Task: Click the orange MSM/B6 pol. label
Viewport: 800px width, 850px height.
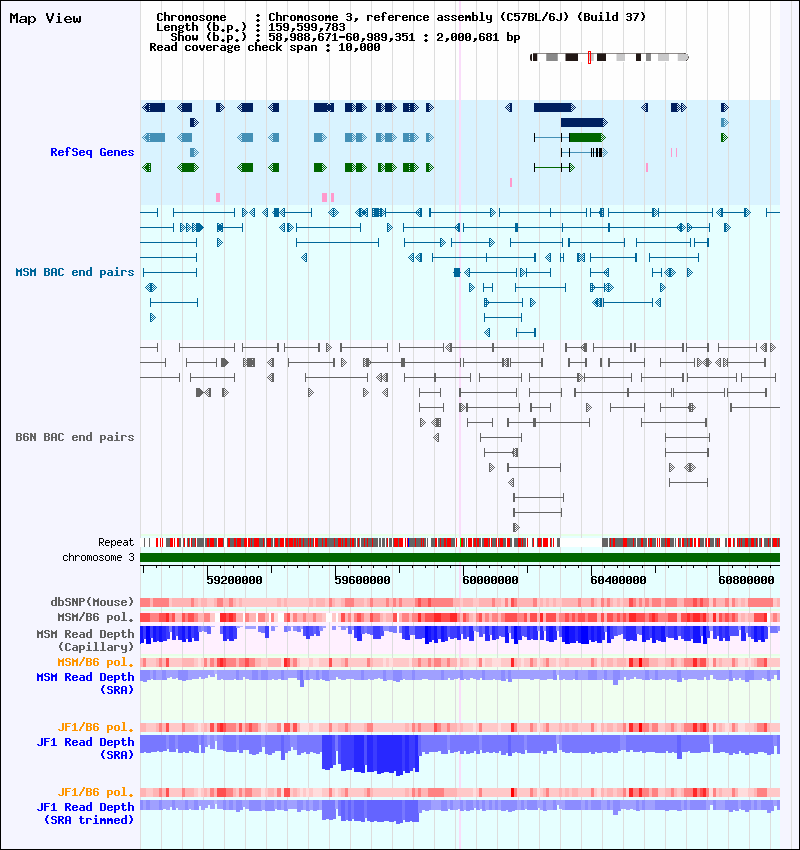Action: [95, 662]
